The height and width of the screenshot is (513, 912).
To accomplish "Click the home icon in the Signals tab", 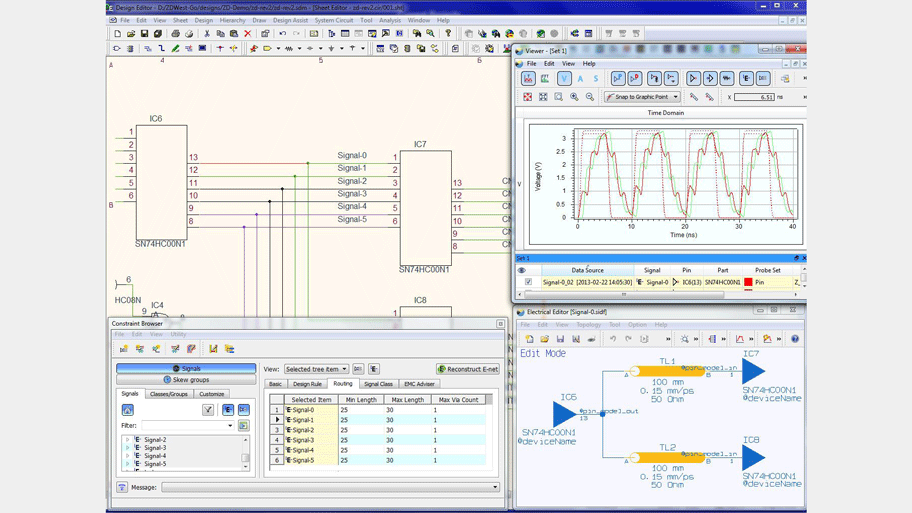I will 127,410.
